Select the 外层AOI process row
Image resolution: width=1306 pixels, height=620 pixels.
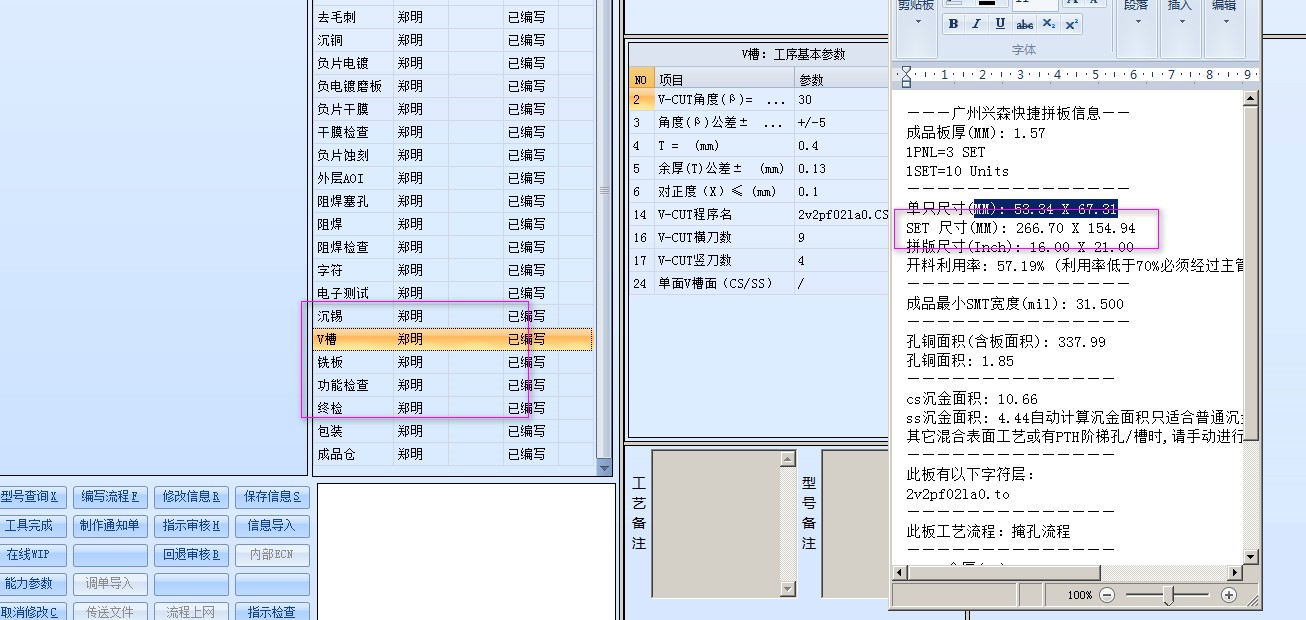point(453,178)
